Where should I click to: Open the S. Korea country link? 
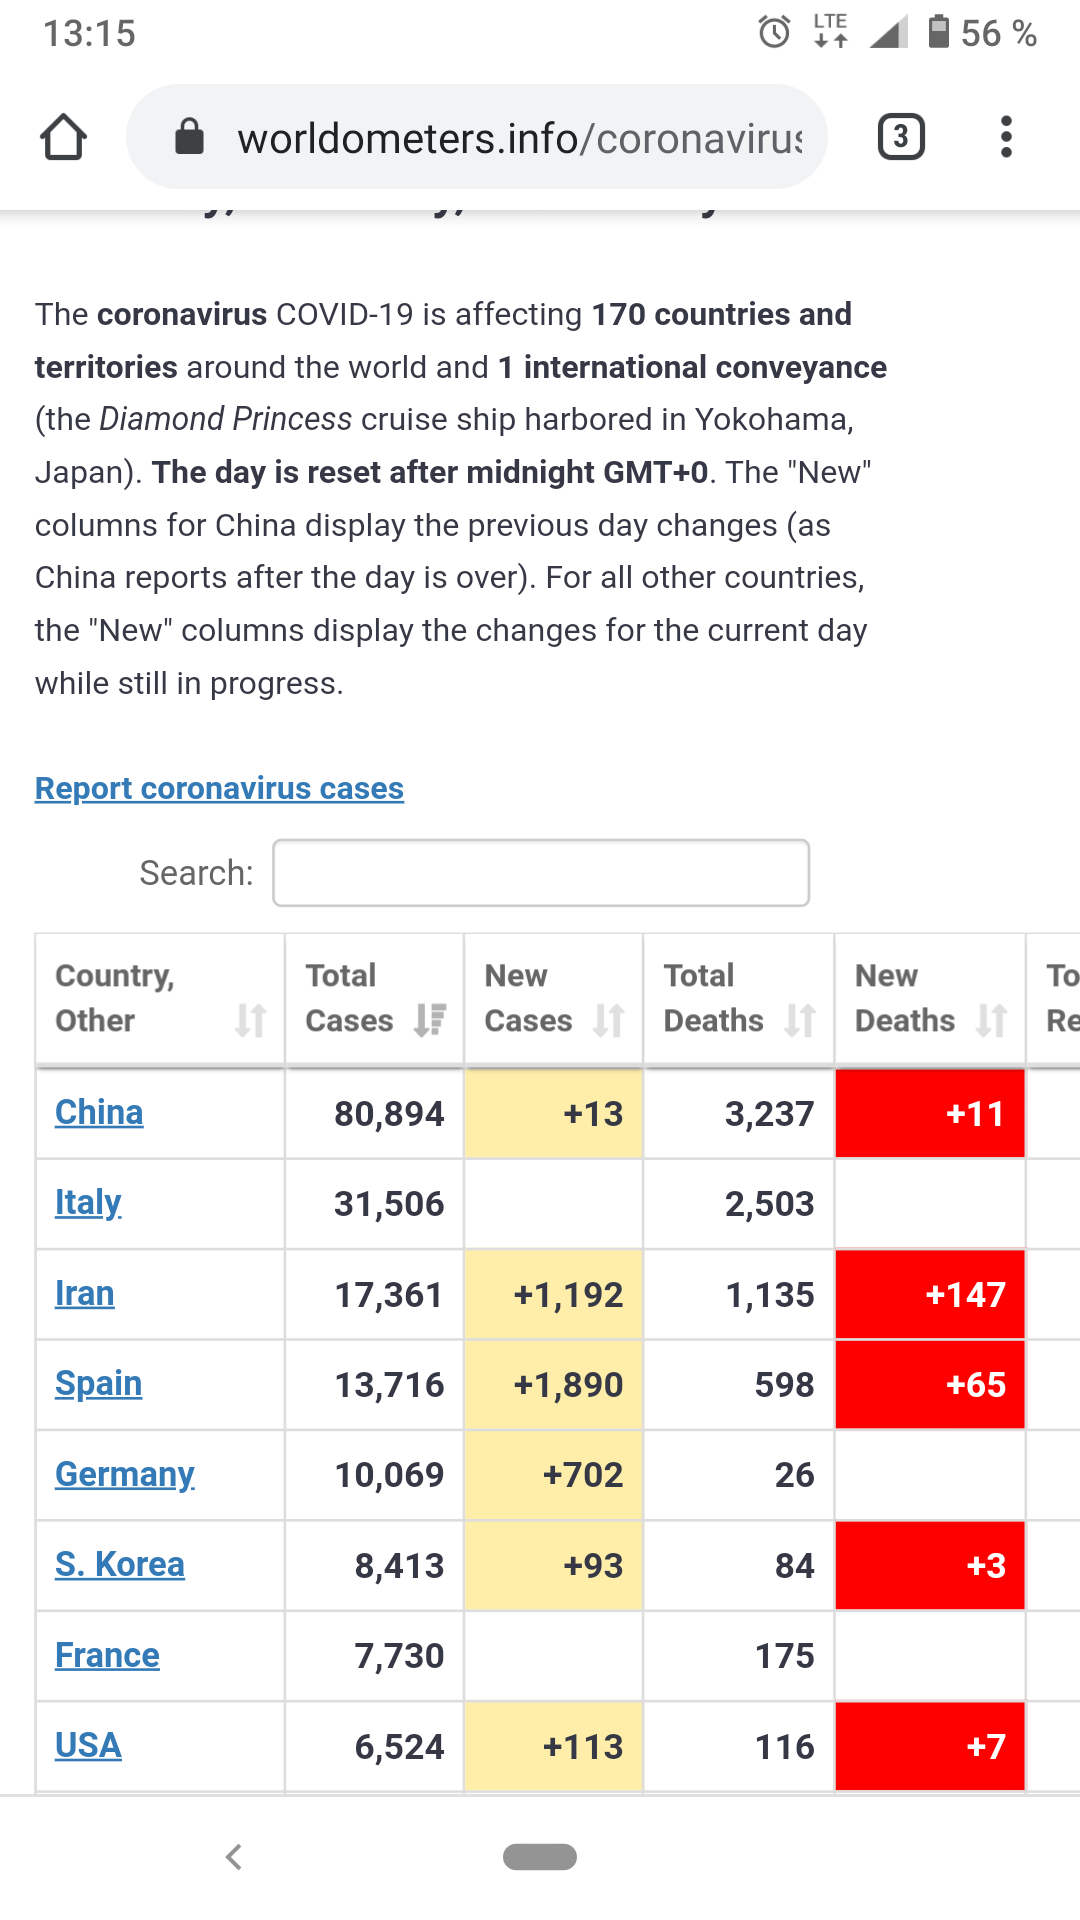pos(120,1564)
